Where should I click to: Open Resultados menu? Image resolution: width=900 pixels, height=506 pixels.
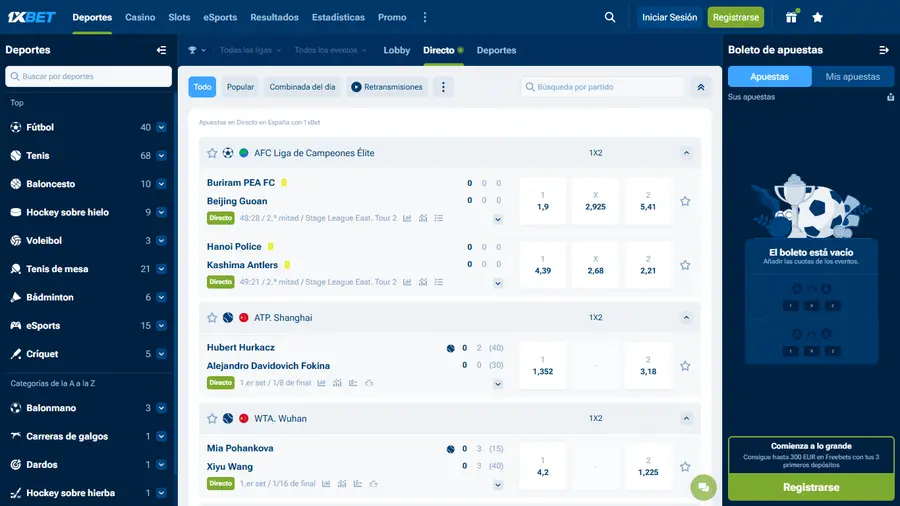(x=274, y=17)
